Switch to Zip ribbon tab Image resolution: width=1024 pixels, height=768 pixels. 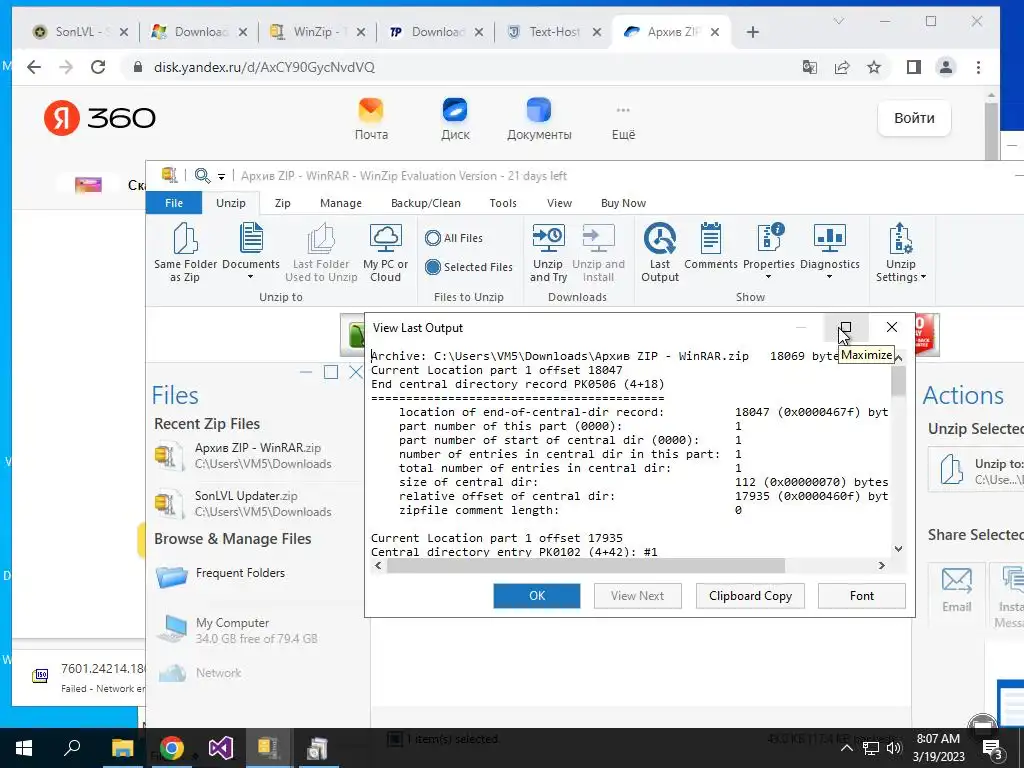coord(283,203)
